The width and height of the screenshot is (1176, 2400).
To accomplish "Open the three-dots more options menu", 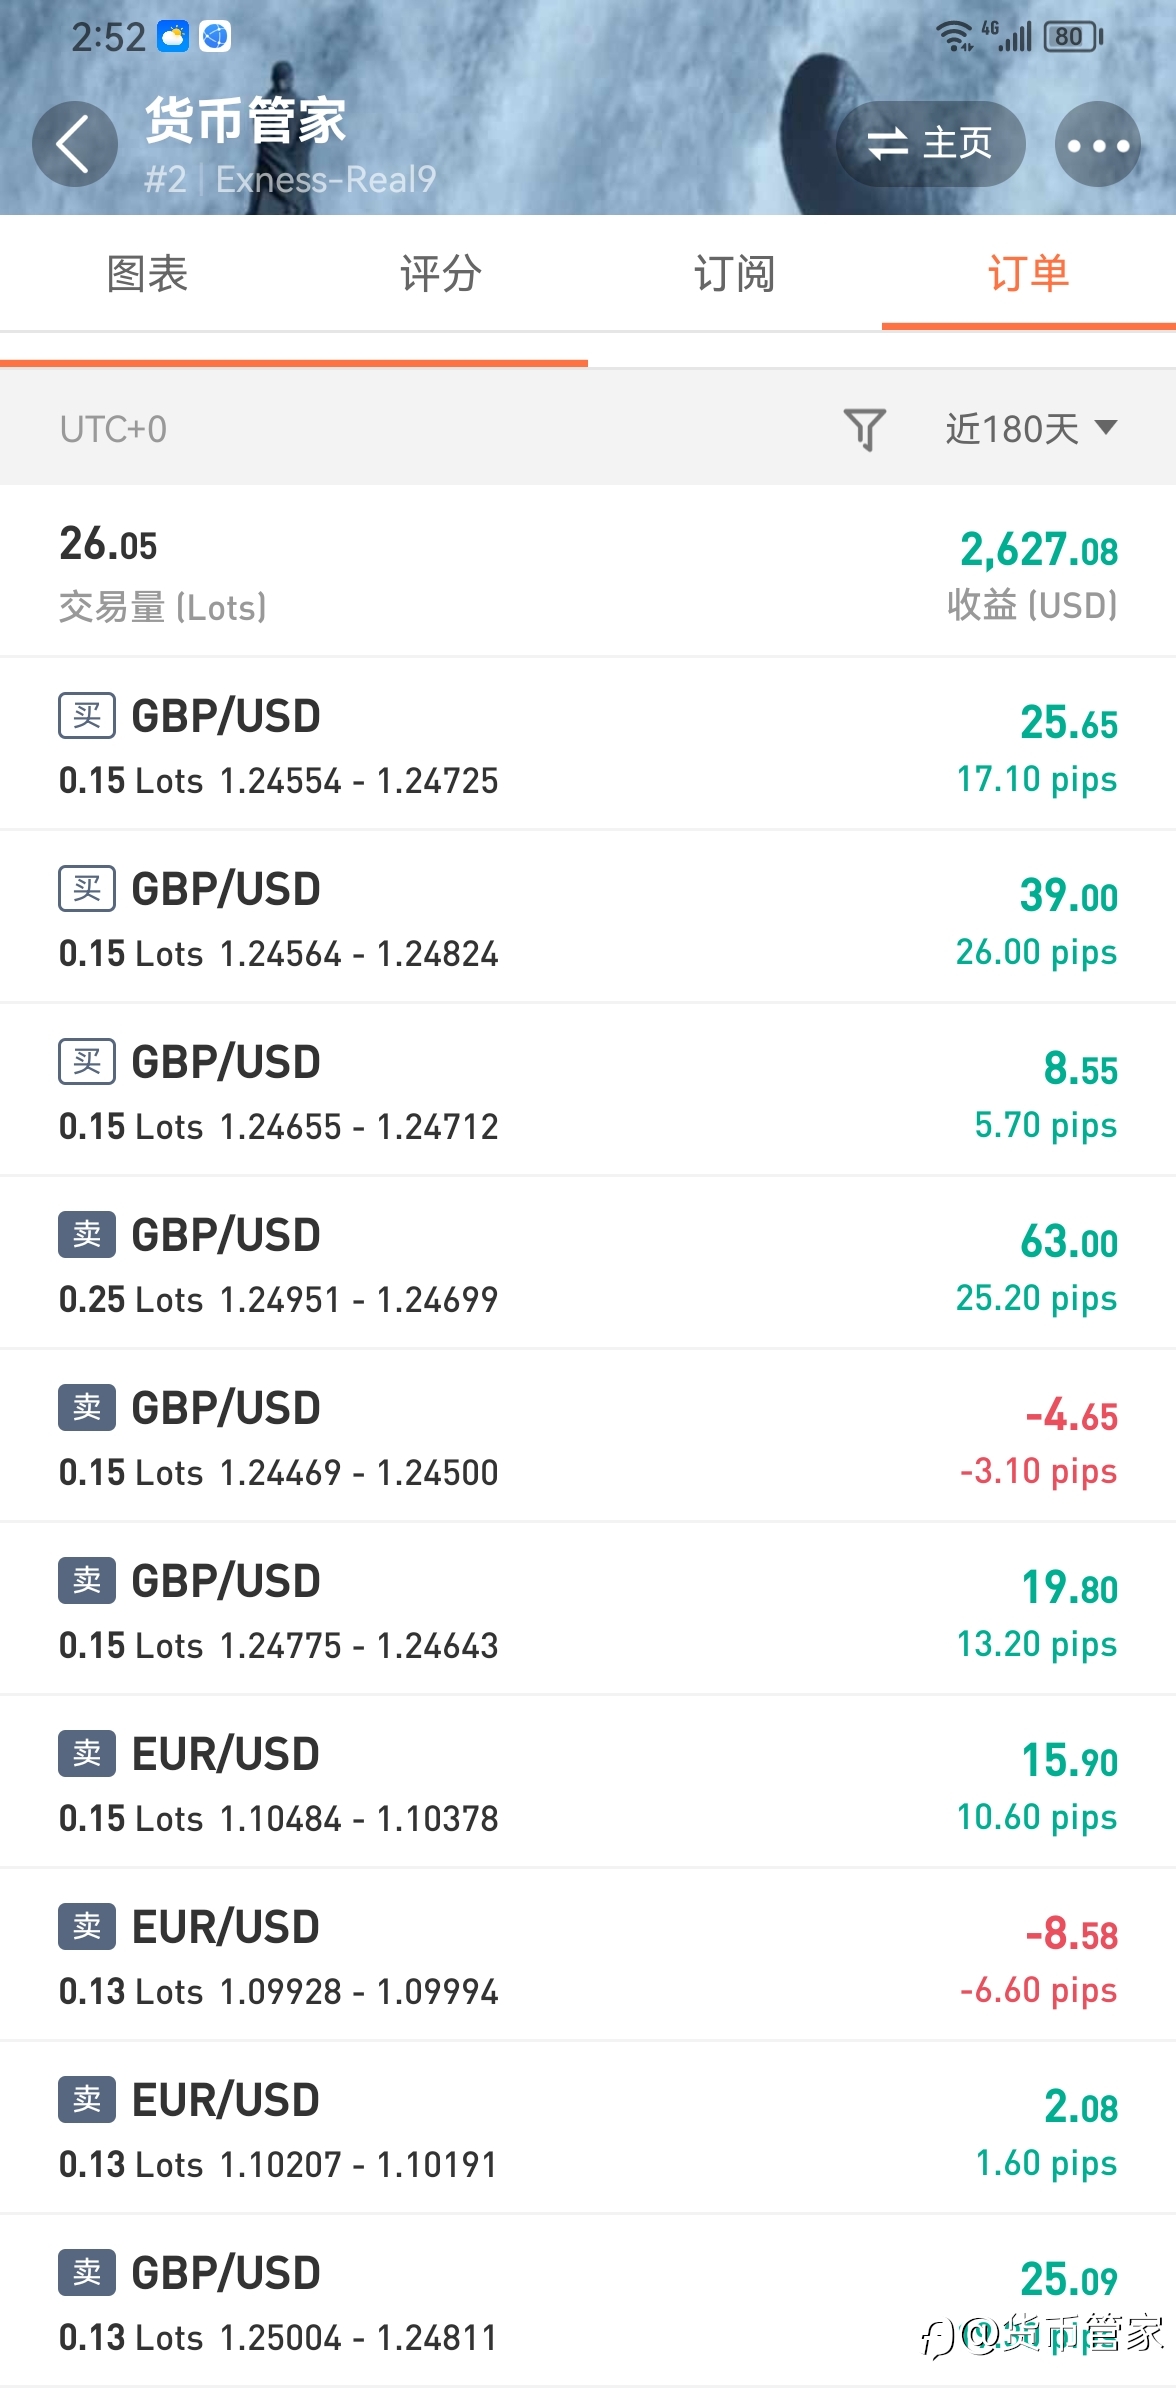I will pyautogui.click(x=1098, y=144).
